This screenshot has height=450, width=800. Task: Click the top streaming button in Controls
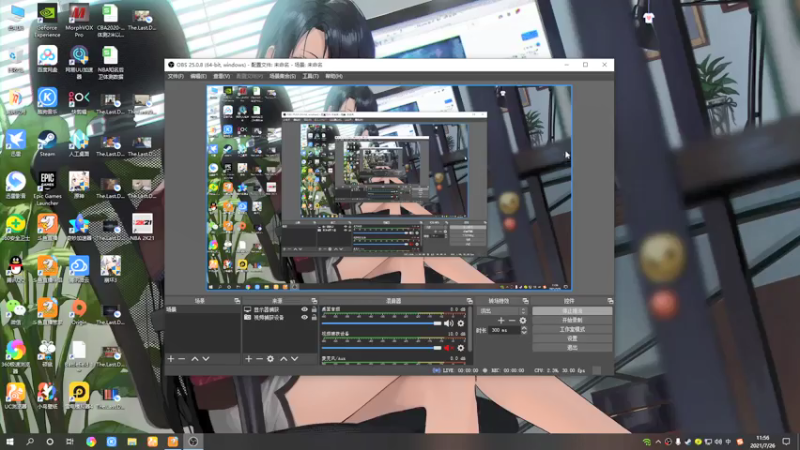572,311
